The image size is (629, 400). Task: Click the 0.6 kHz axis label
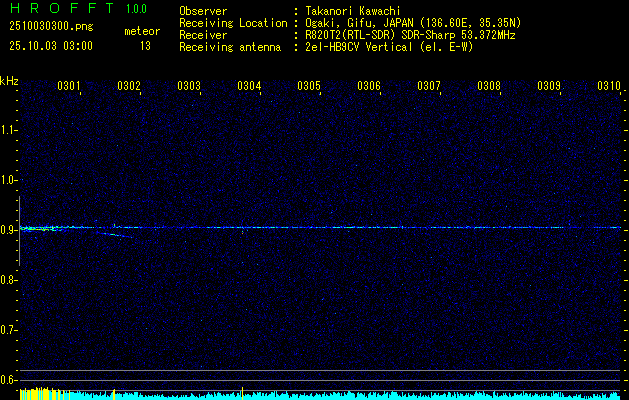coord(8,380)
